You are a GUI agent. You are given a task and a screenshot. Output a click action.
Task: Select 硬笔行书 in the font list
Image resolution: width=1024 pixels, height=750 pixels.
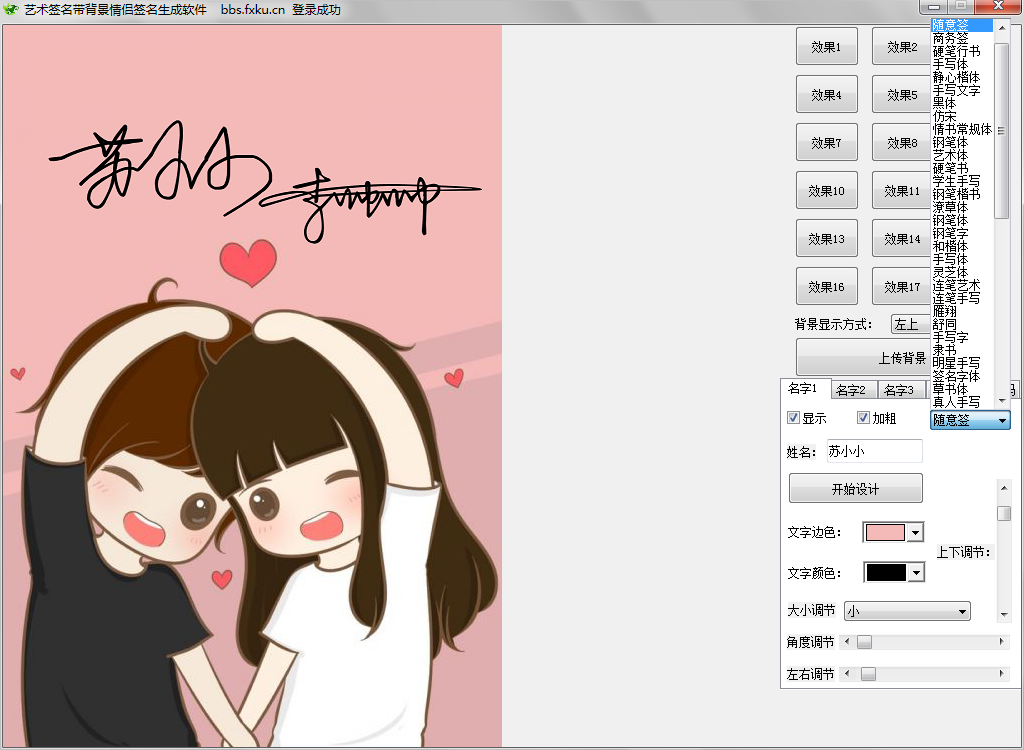coord(962,51)
